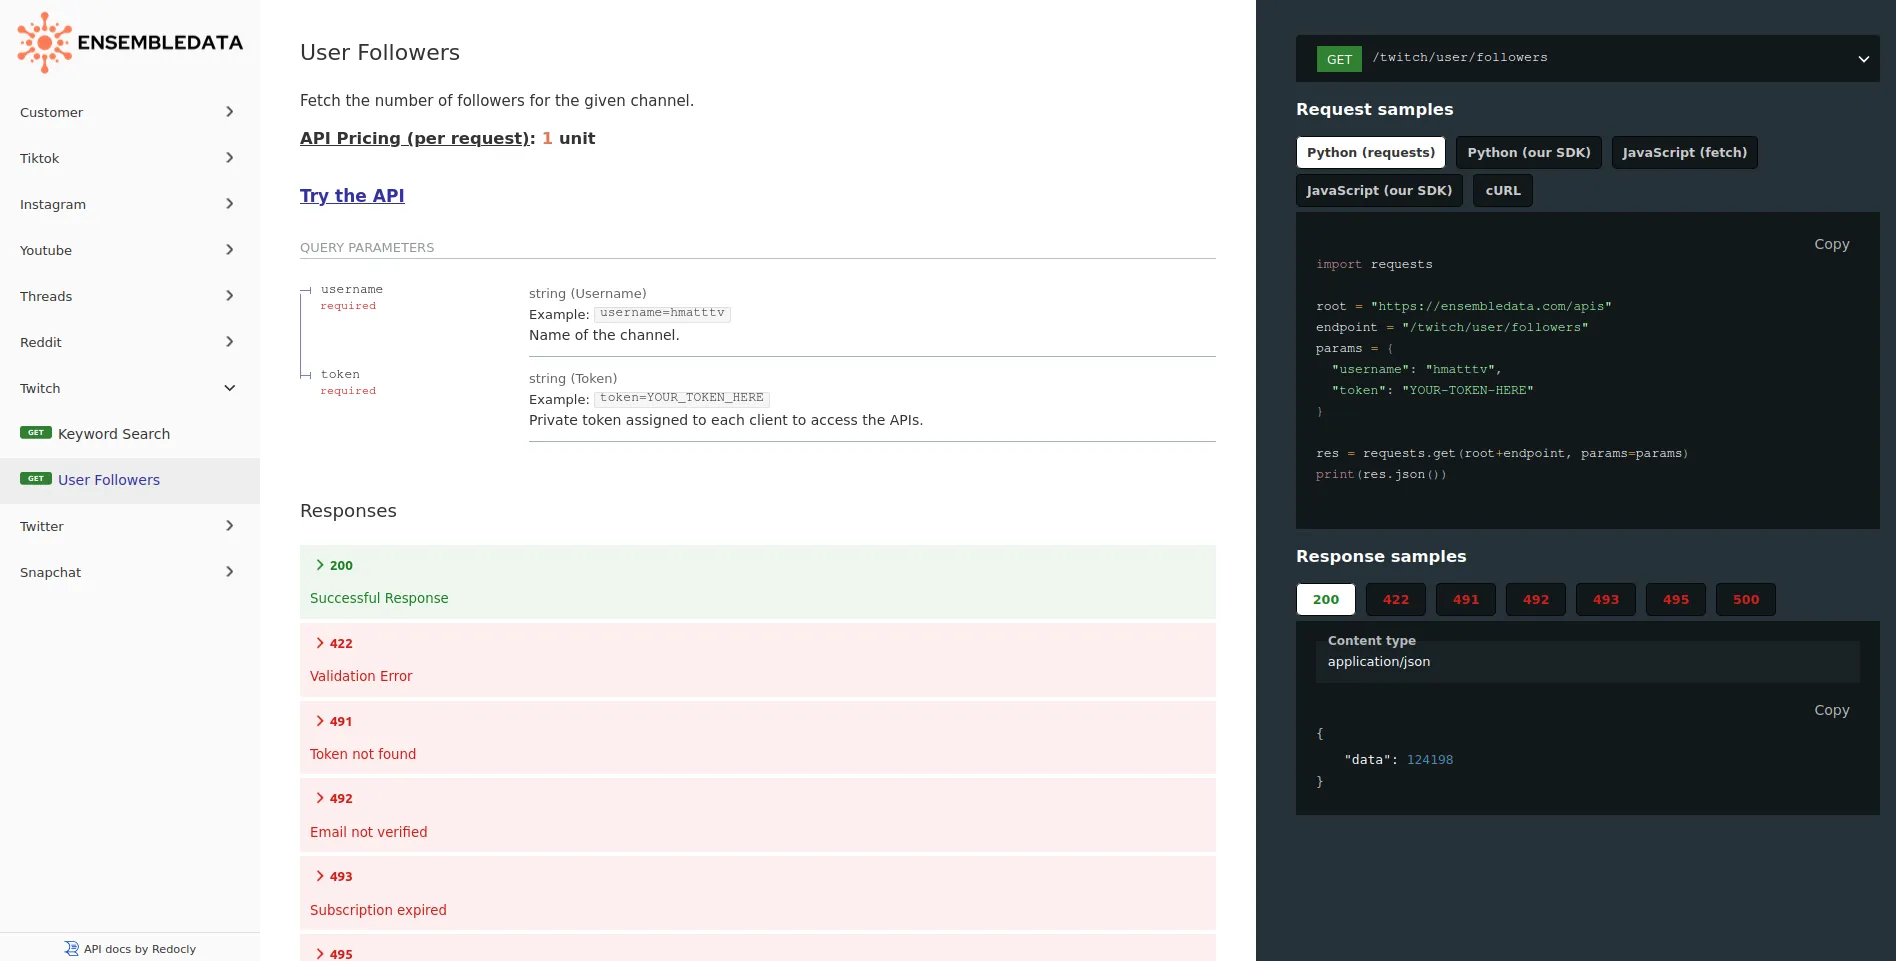Select the 495 response sample tab
The height and width of the screenshot is (961, 1896).
click(1676, 599)
